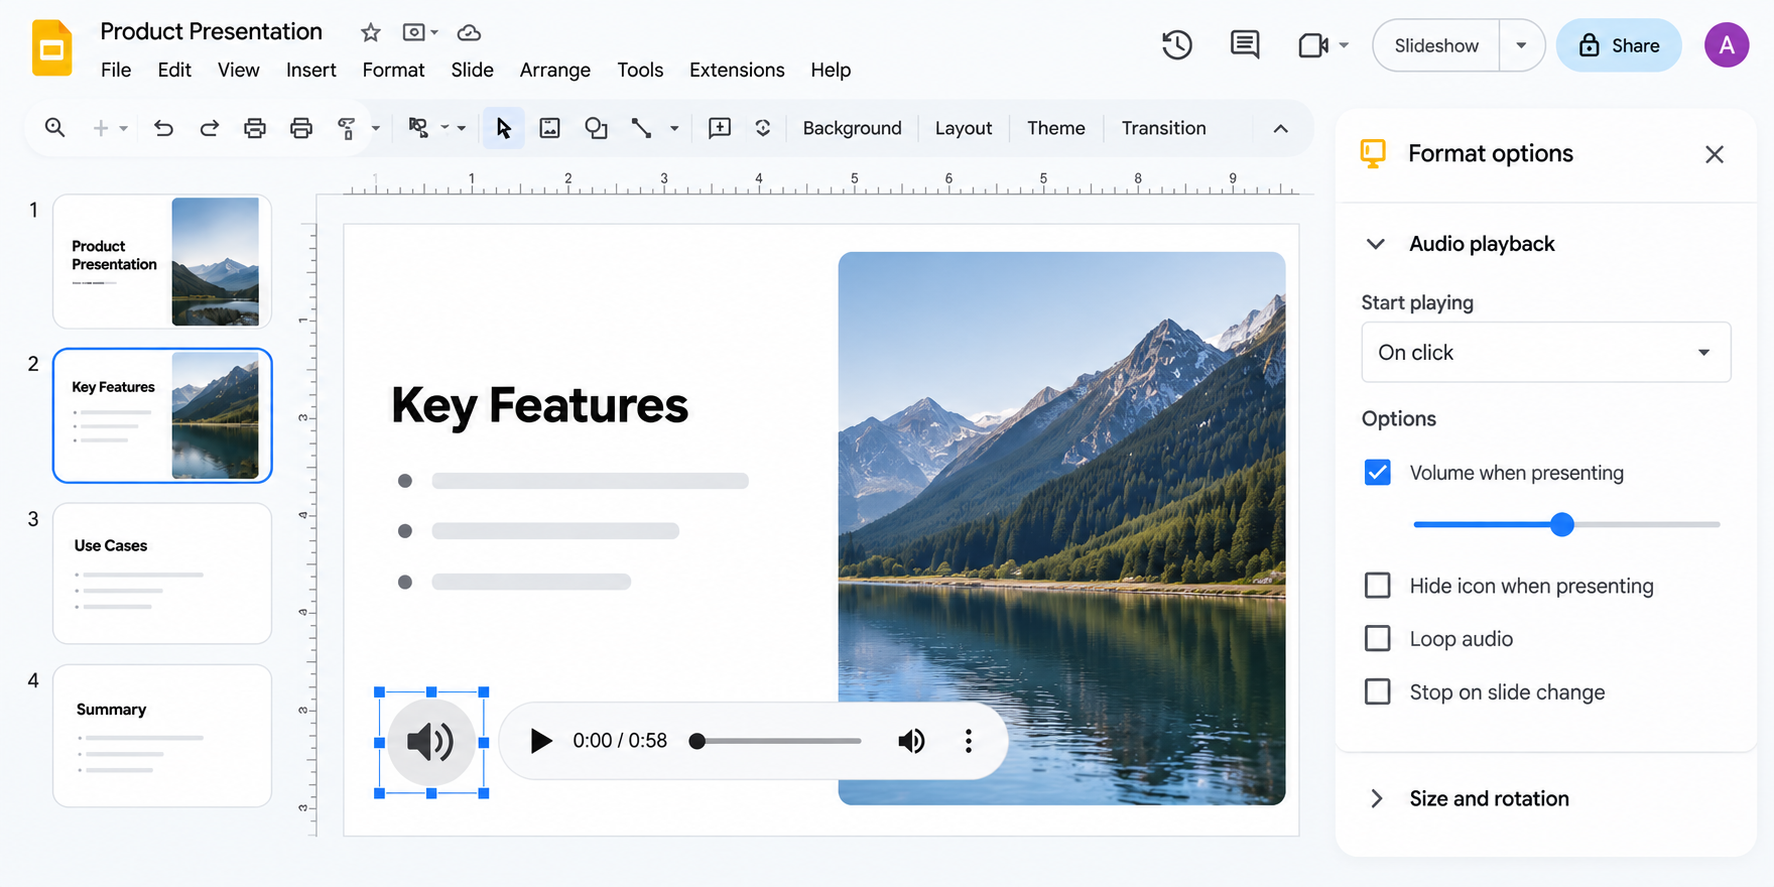Viewport: 1774px width, 887px height.
Task: Enable Stop on slide change
Action: (1377, 692)
